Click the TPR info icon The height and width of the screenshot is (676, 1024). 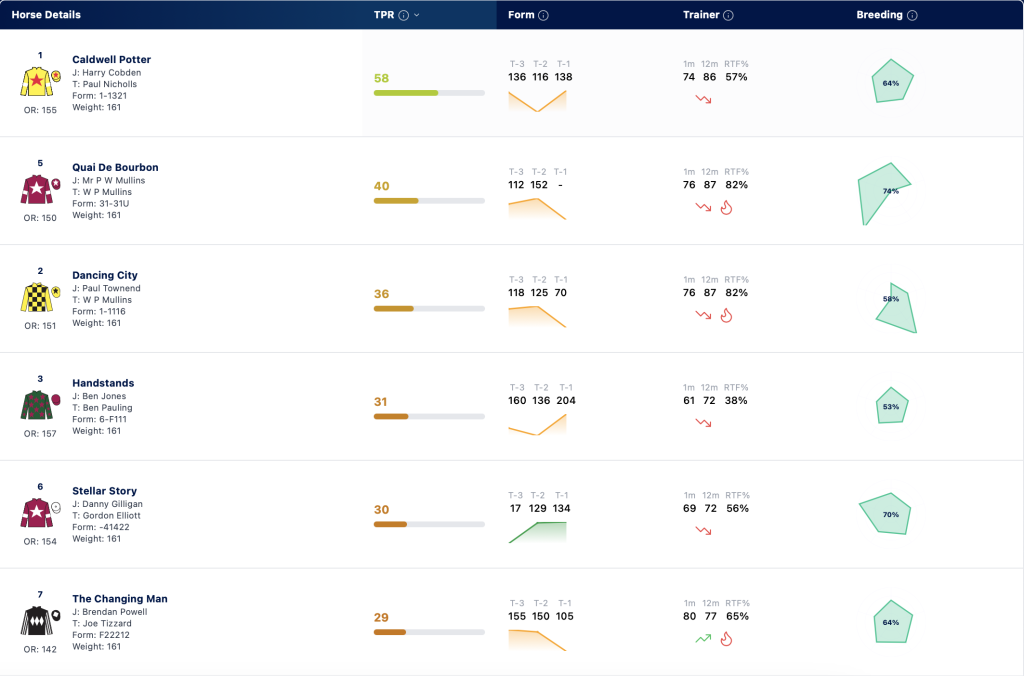404,15
